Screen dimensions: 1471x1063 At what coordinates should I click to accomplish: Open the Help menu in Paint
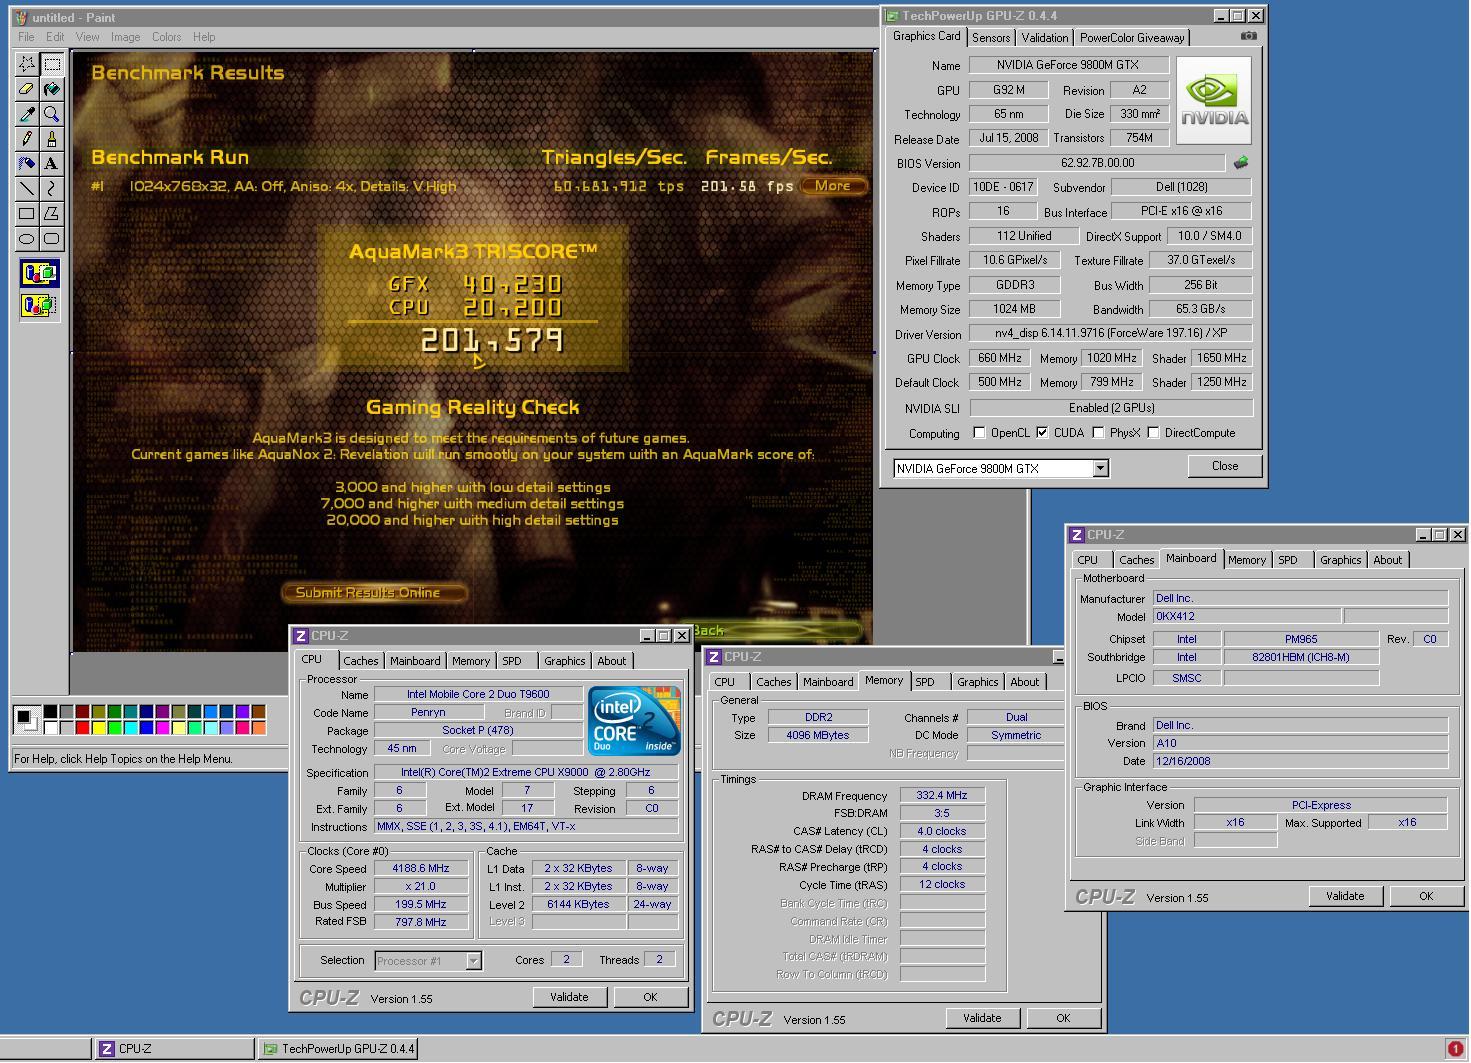click(204, 37)
